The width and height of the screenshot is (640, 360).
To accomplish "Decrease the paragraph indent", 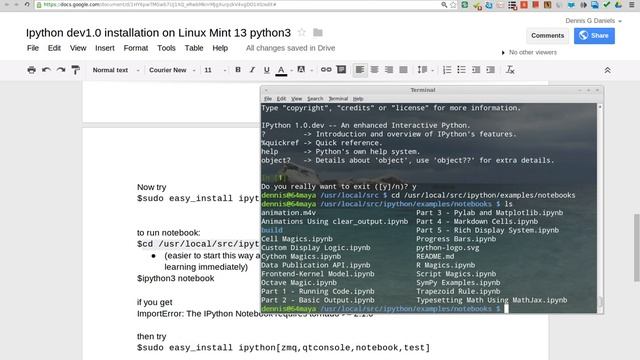I will pyautogui.click(x=476, y=70).
